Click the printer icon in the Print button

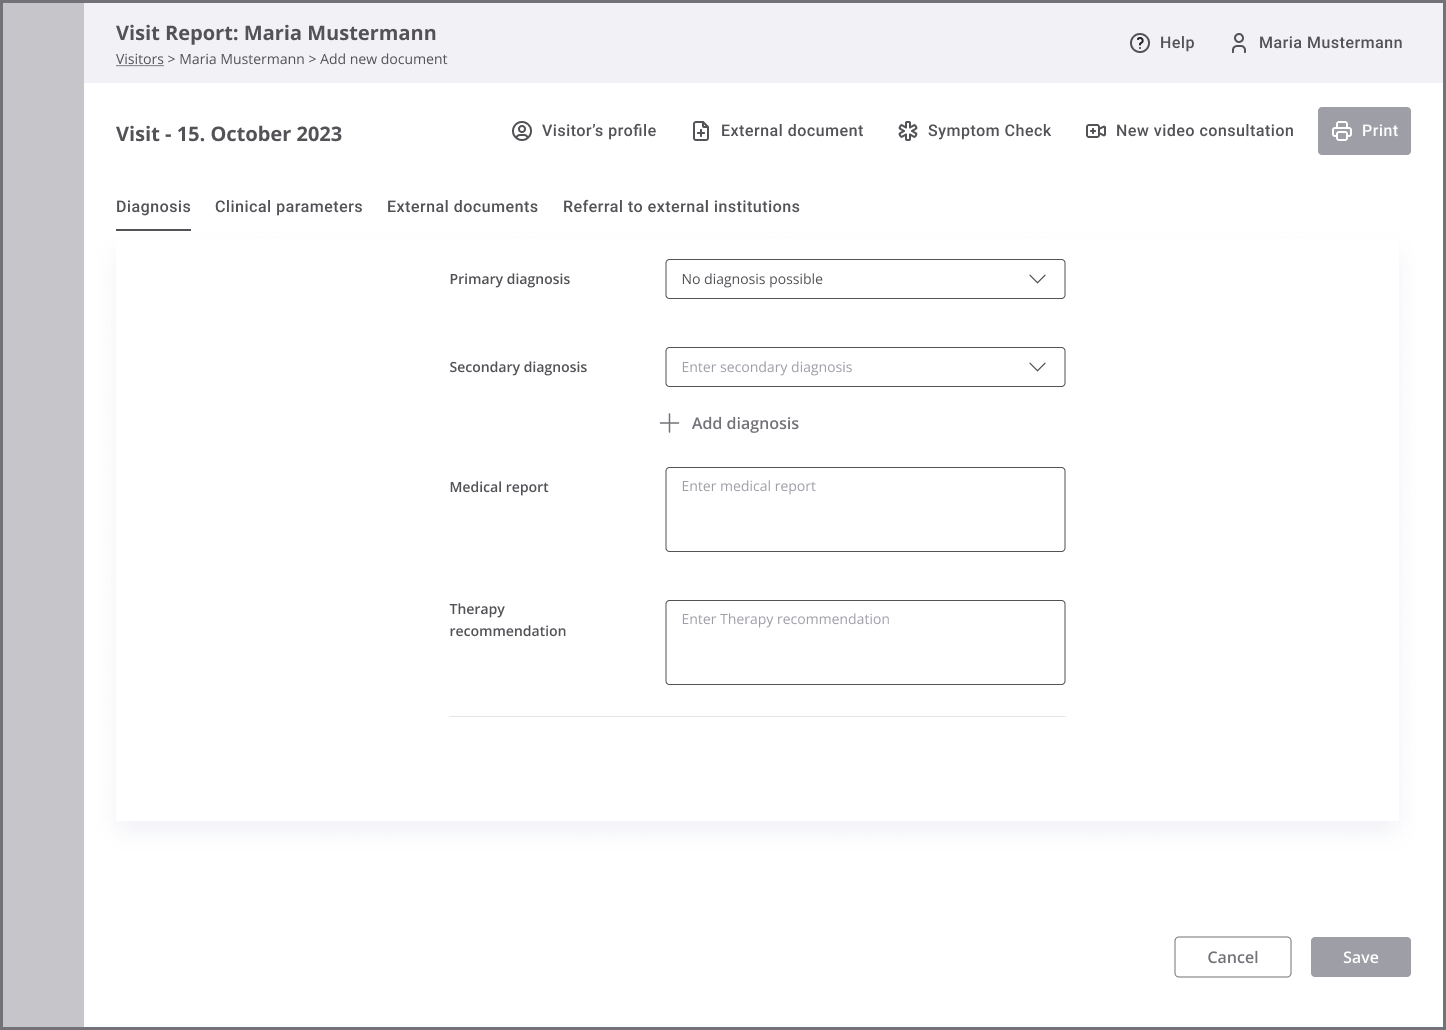[1341, 131]
